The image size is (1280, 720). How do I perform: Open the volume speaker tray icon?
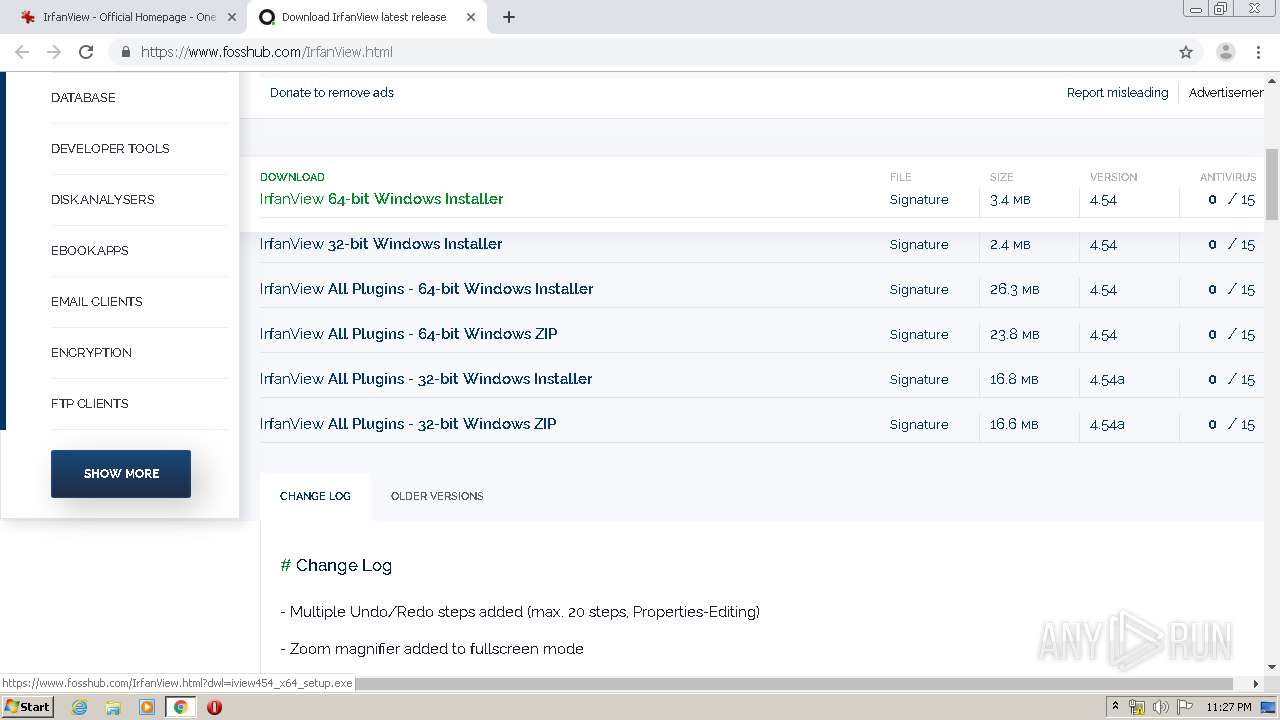(x=1161, y=707)
